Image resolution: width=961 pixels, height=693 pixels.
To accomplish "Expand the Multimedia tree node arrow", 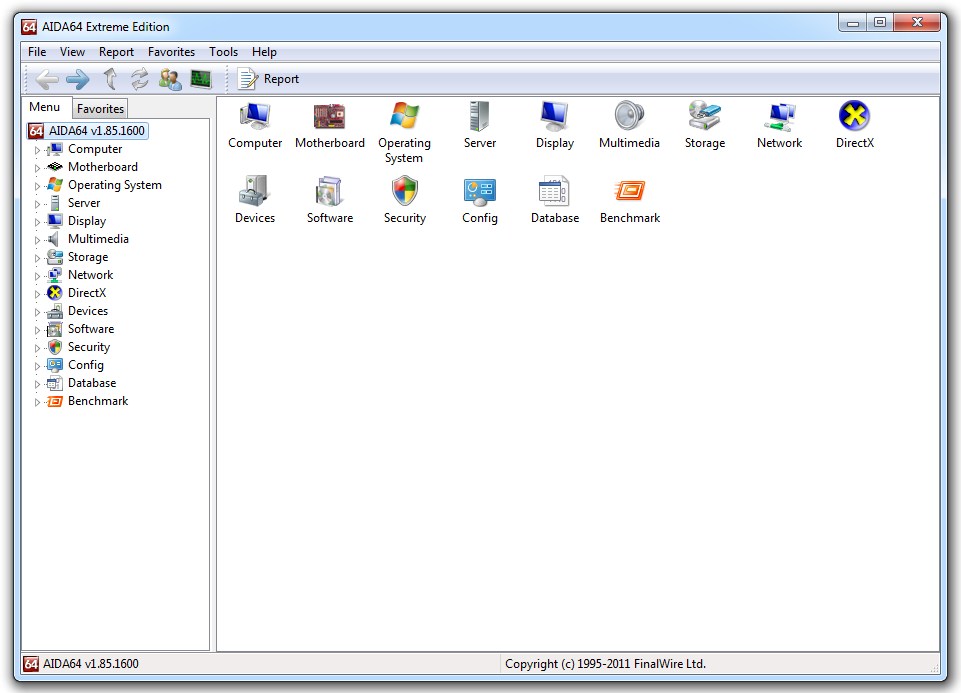I will 37,240.
